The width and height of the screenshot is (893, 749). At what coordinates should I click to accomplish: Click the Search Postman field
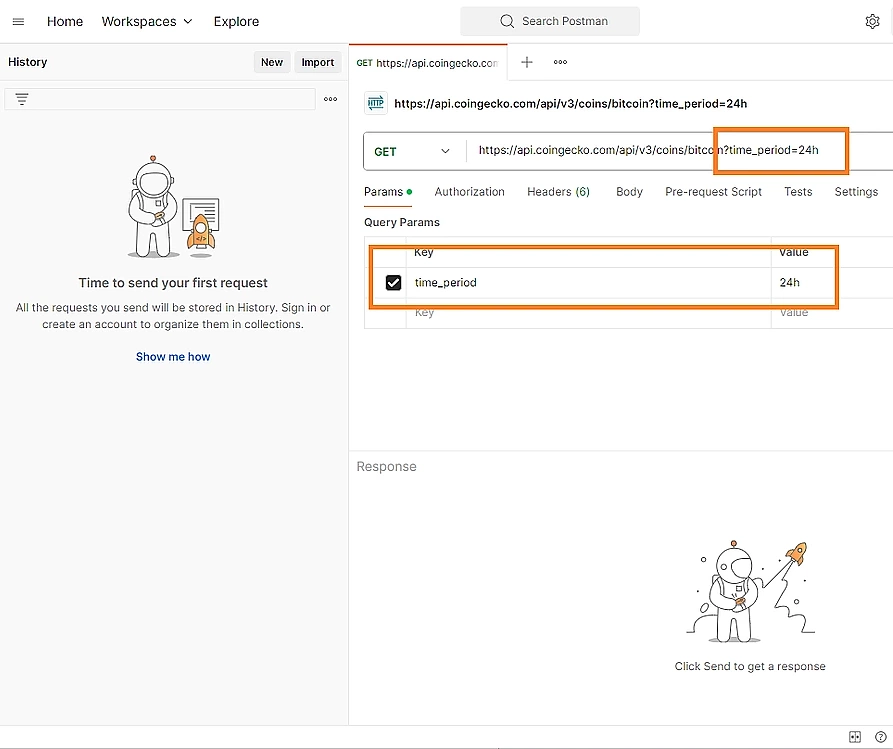click(550, 21)
